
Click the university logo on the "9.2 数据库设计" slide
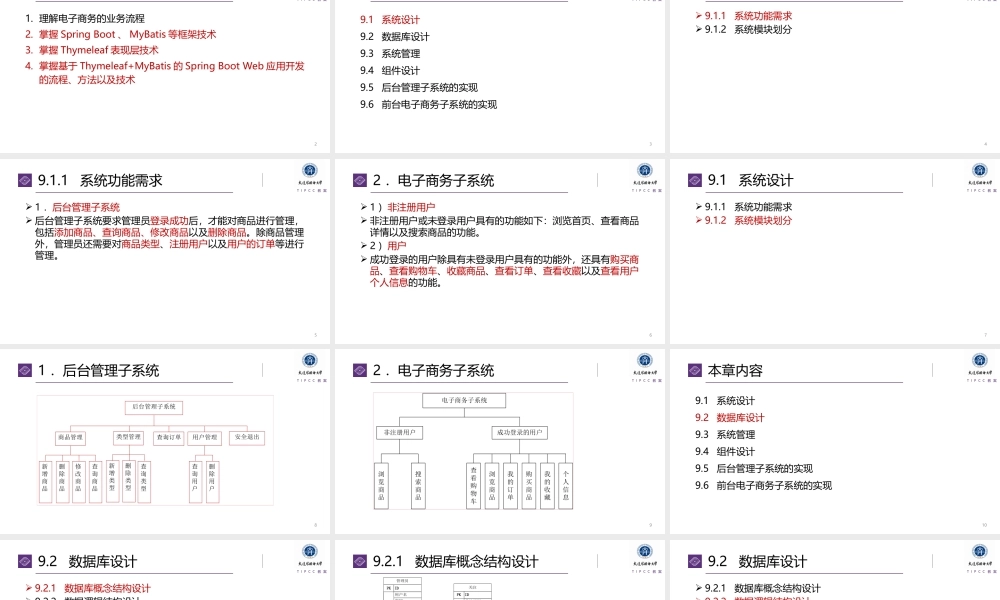point(308,553)
